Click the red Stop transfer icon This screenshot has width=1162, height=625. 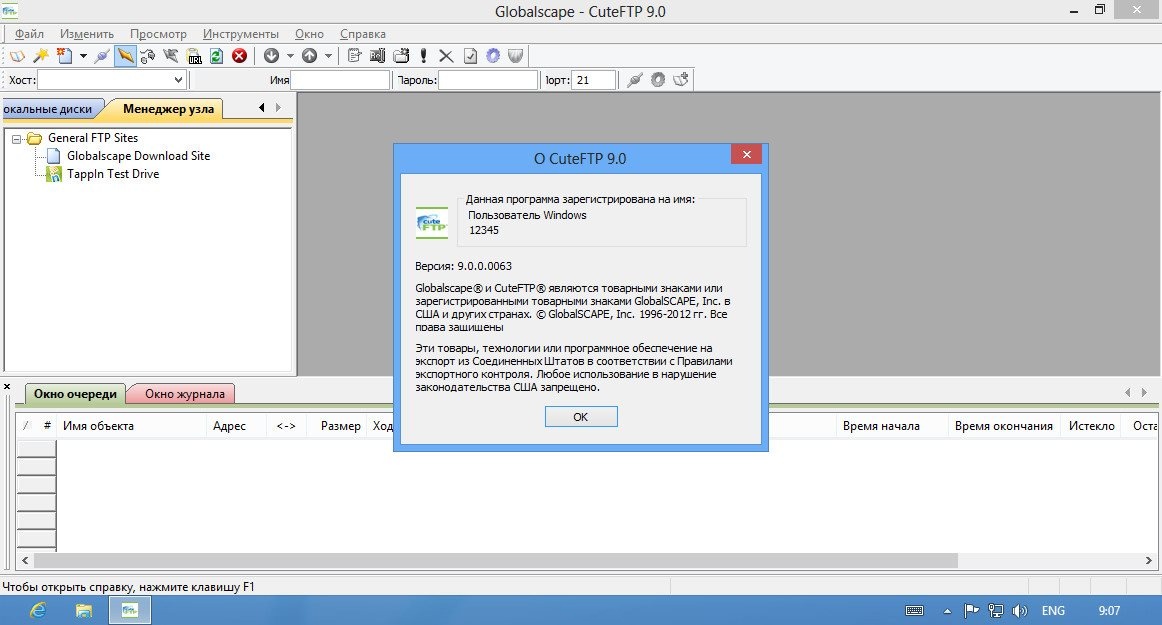coord(239,56)
